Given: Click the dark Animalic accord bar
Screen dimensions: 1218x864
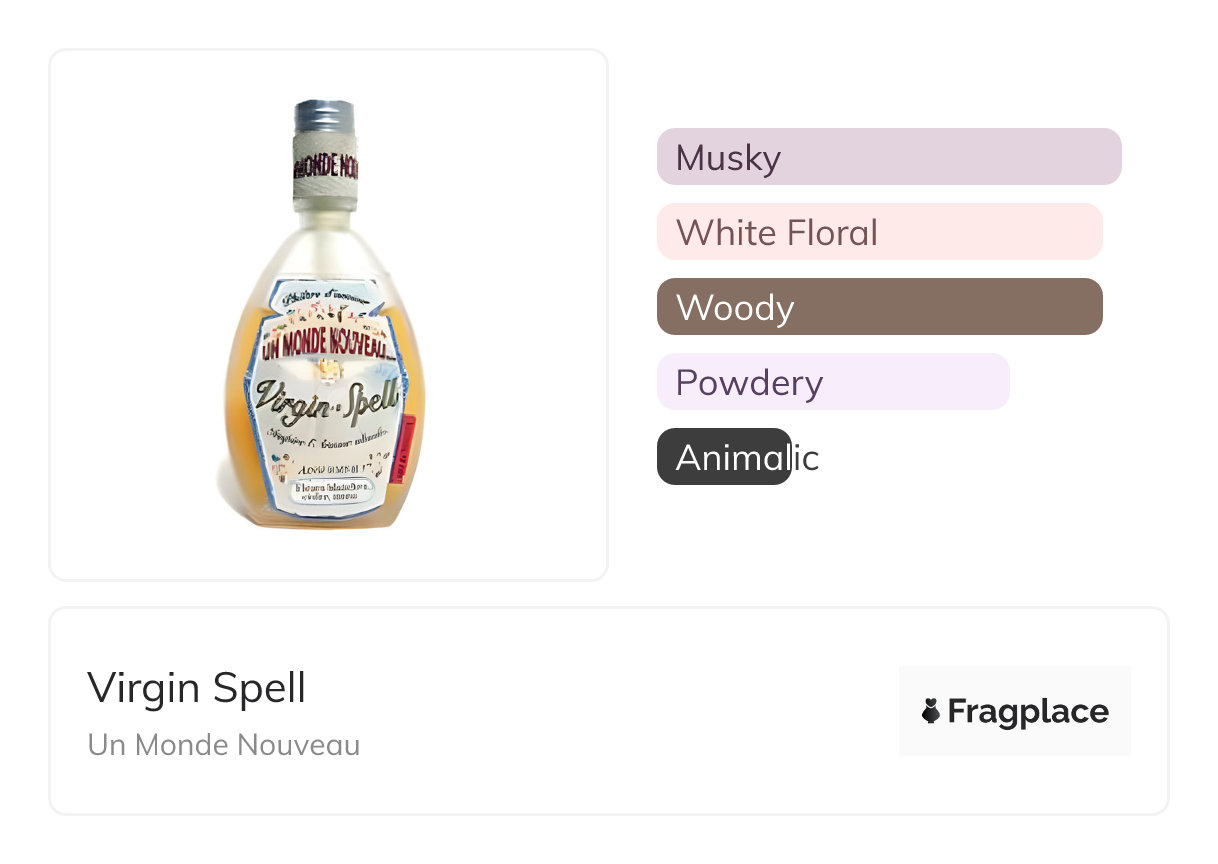Looking at the screenshot, I should [x=723, y=457].
